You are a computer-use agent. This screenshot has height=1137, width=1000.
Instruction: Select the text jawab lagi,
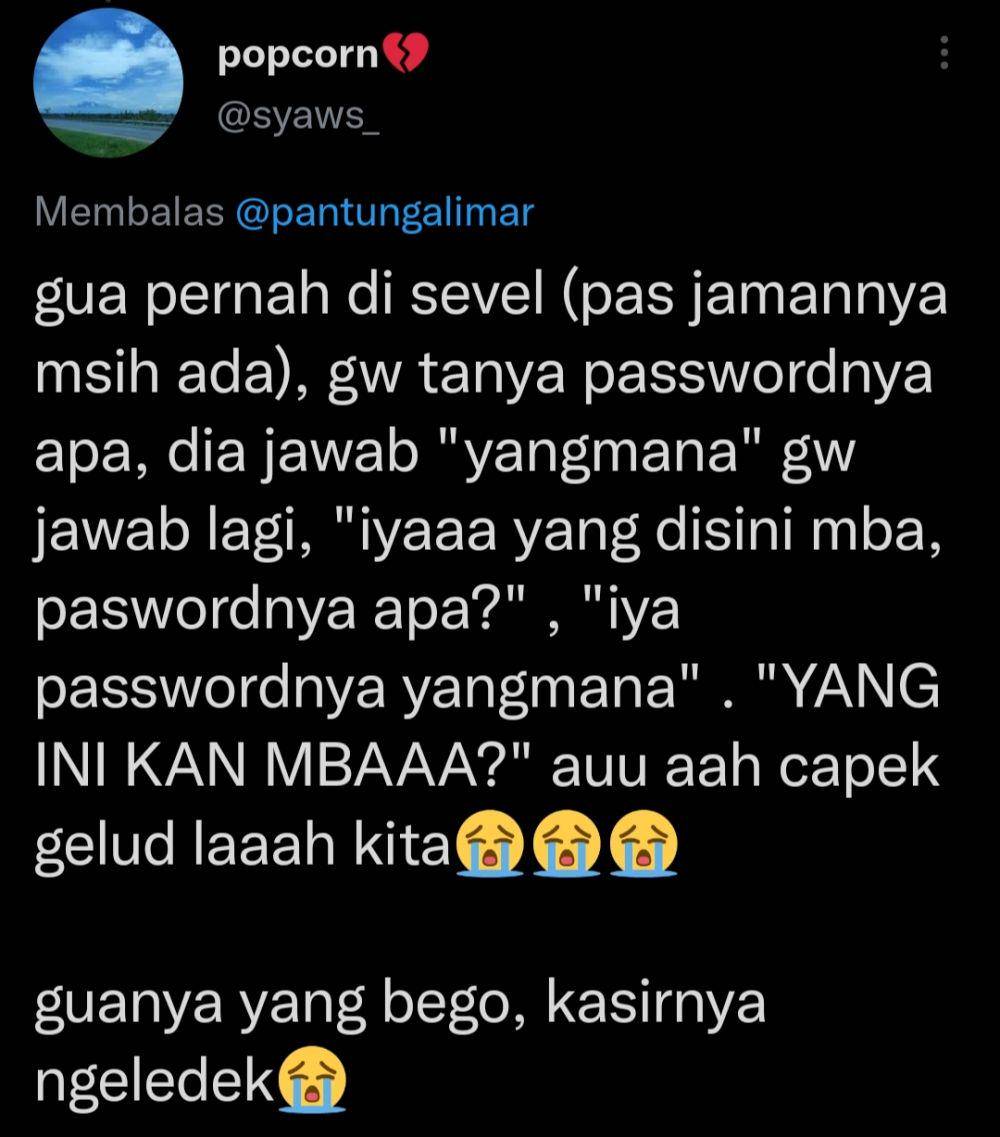[x=173, y=533]
